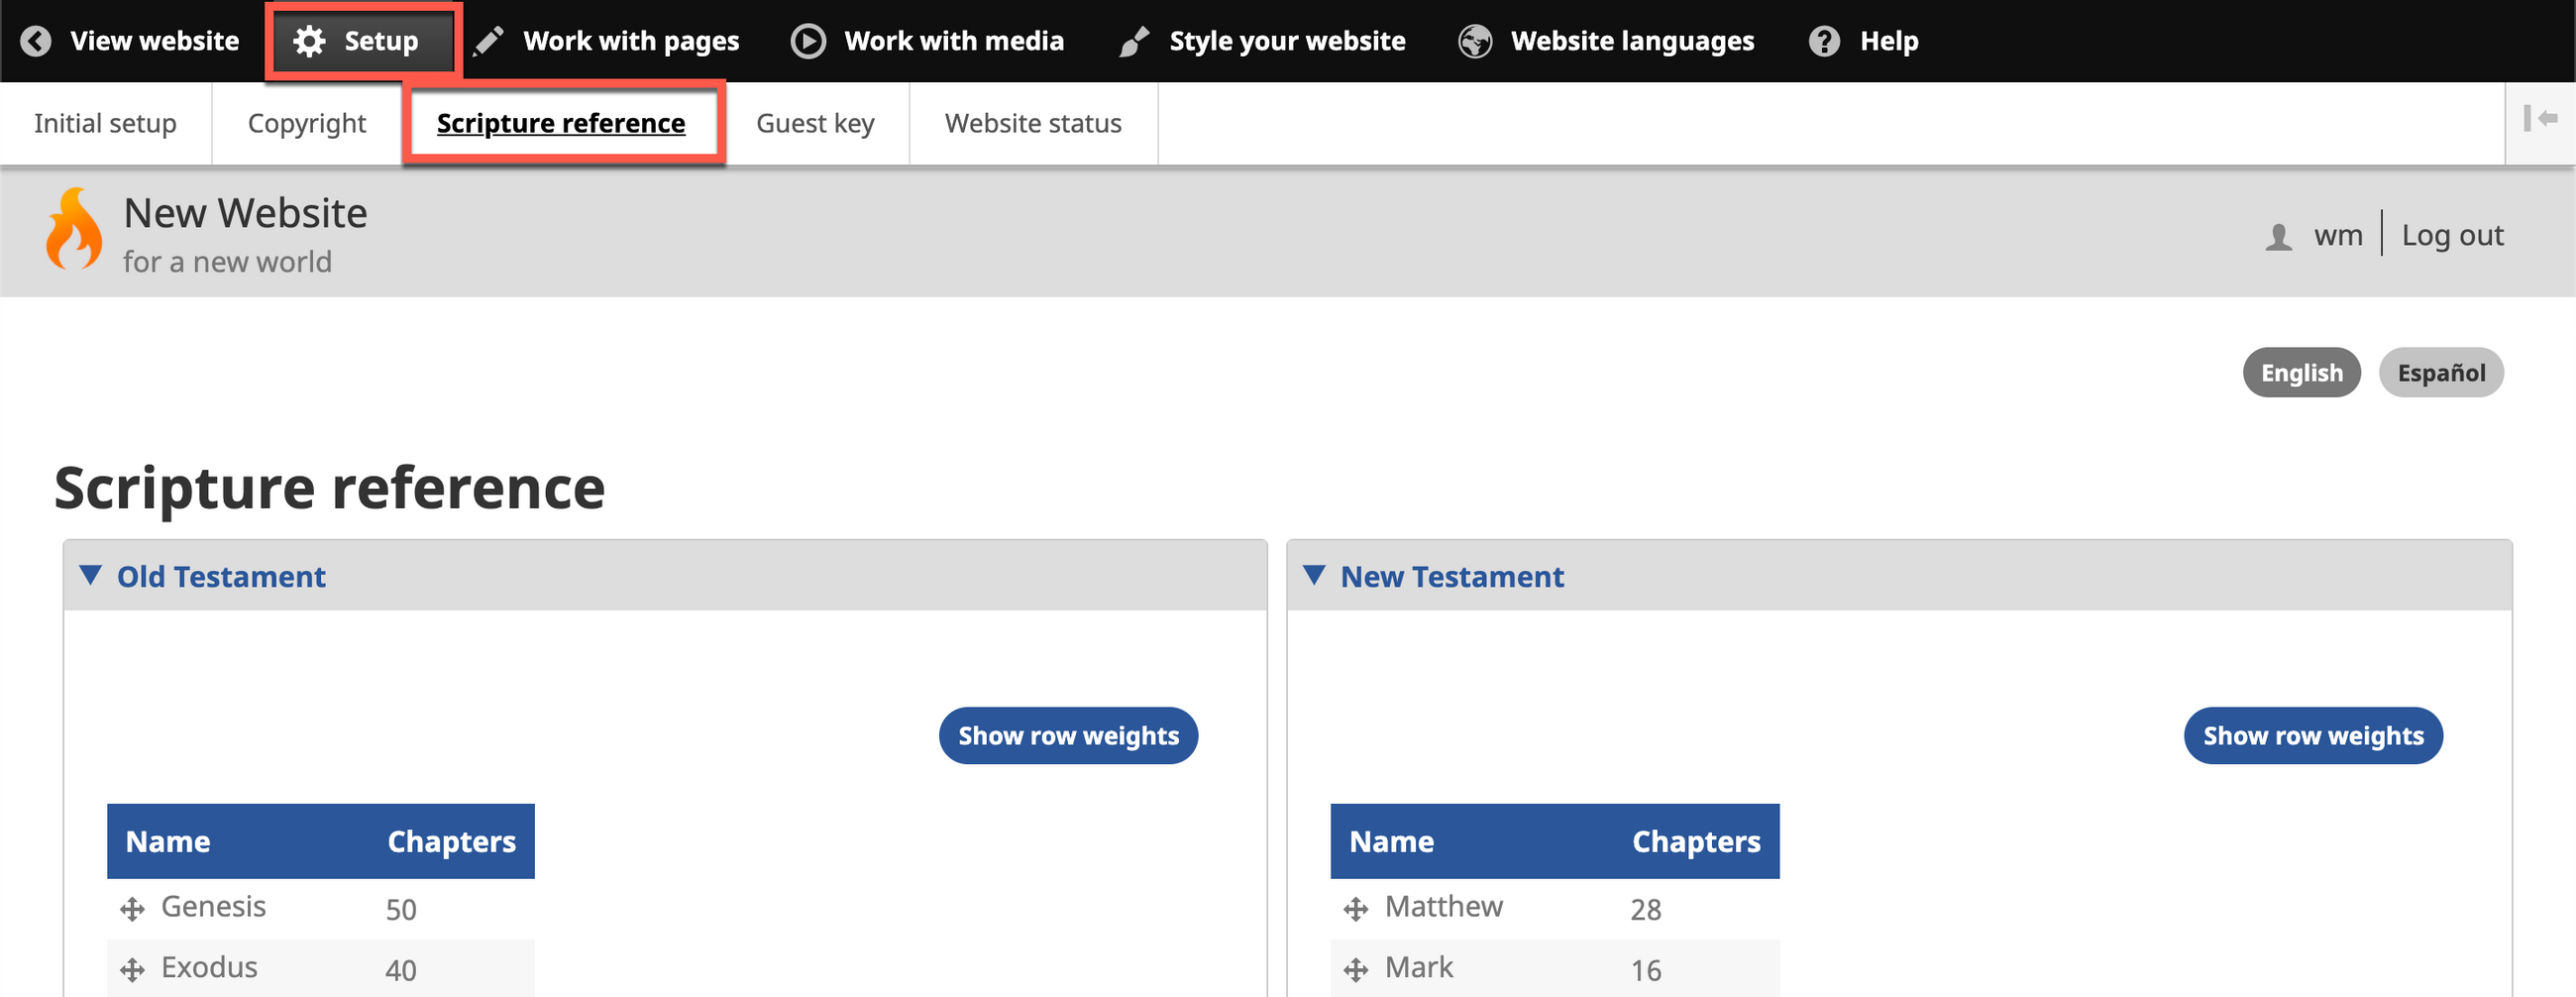Open the Website status tab

coord(1032,123)
